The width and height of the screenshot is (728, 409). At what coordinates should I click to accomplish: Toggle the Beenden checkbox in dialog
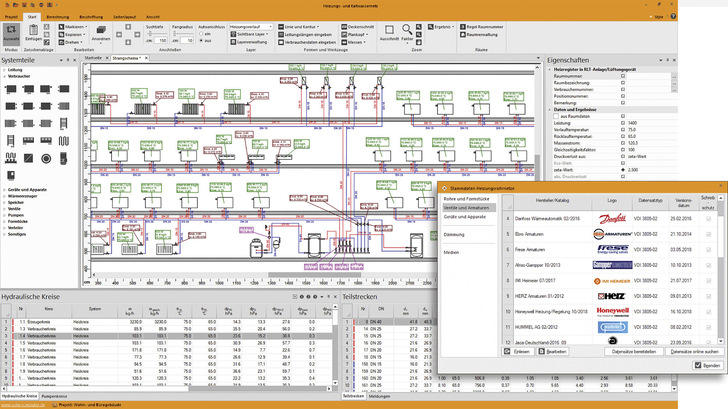click(x=698, y=367)
